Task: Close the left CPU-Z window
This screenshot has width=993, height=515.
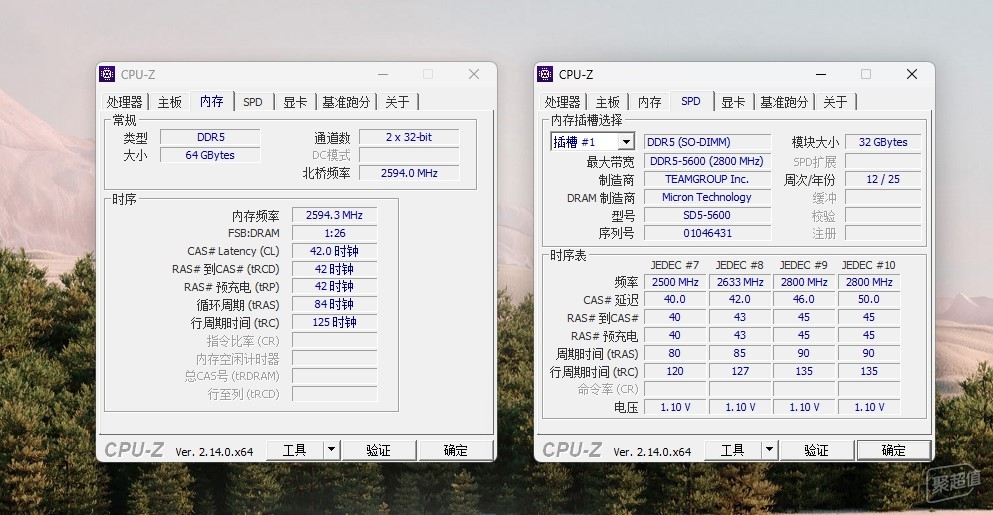Action: point(474,74)
